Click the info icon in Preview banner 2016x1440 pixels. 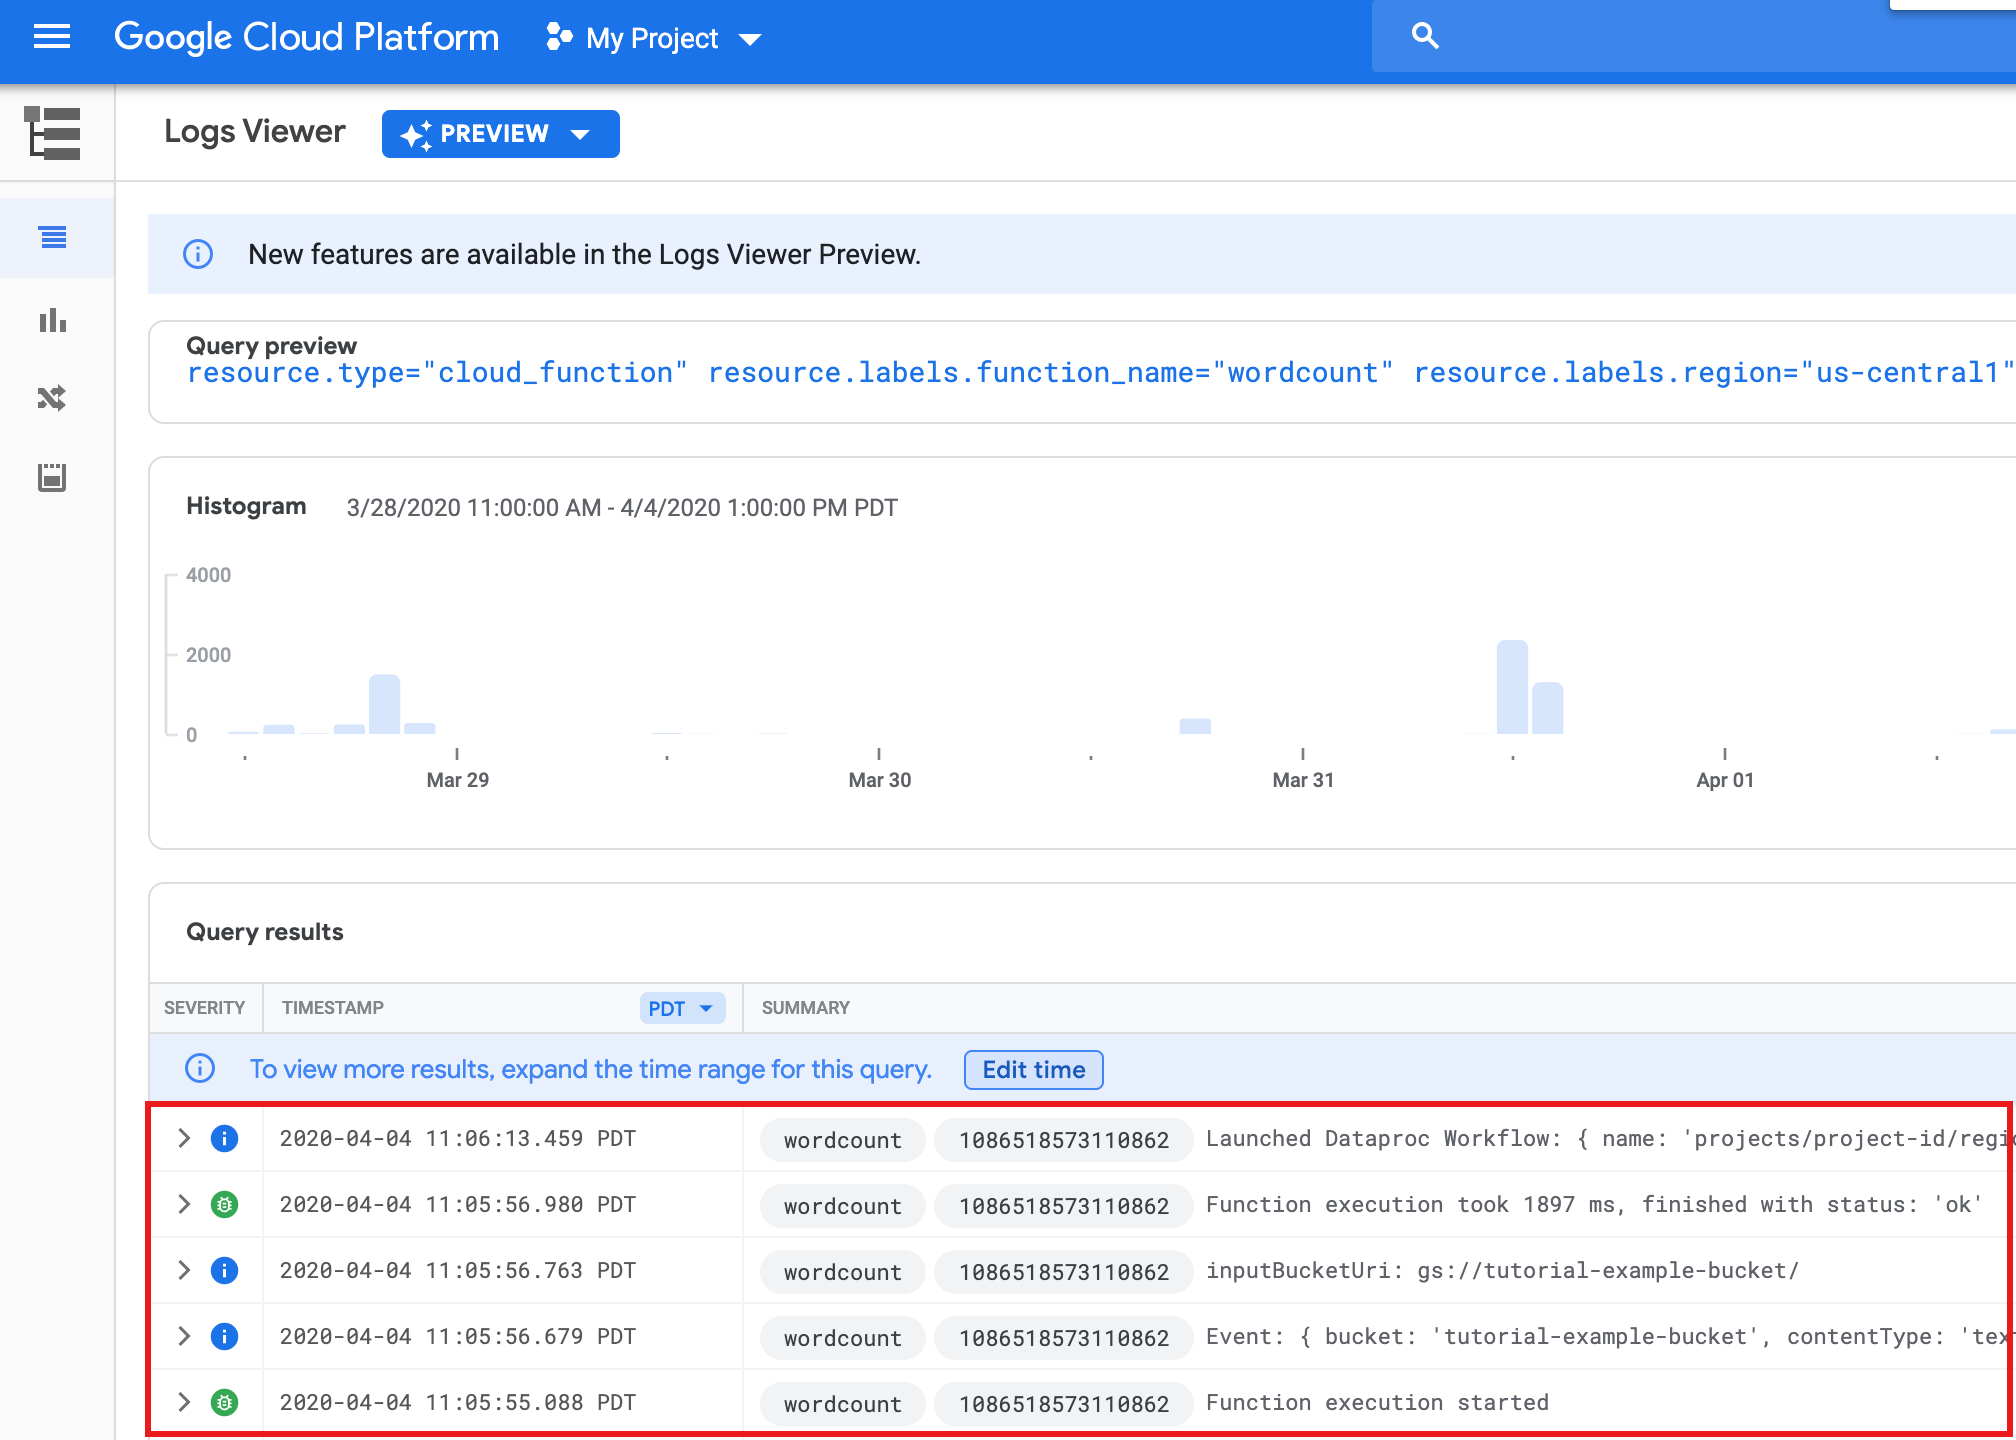coord(198,254)
